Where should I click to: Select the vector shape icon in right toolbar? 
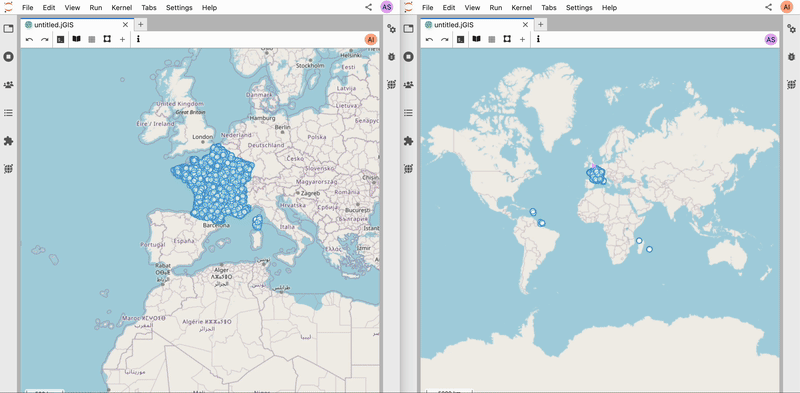pyautogui.click(x=507, y=39)
